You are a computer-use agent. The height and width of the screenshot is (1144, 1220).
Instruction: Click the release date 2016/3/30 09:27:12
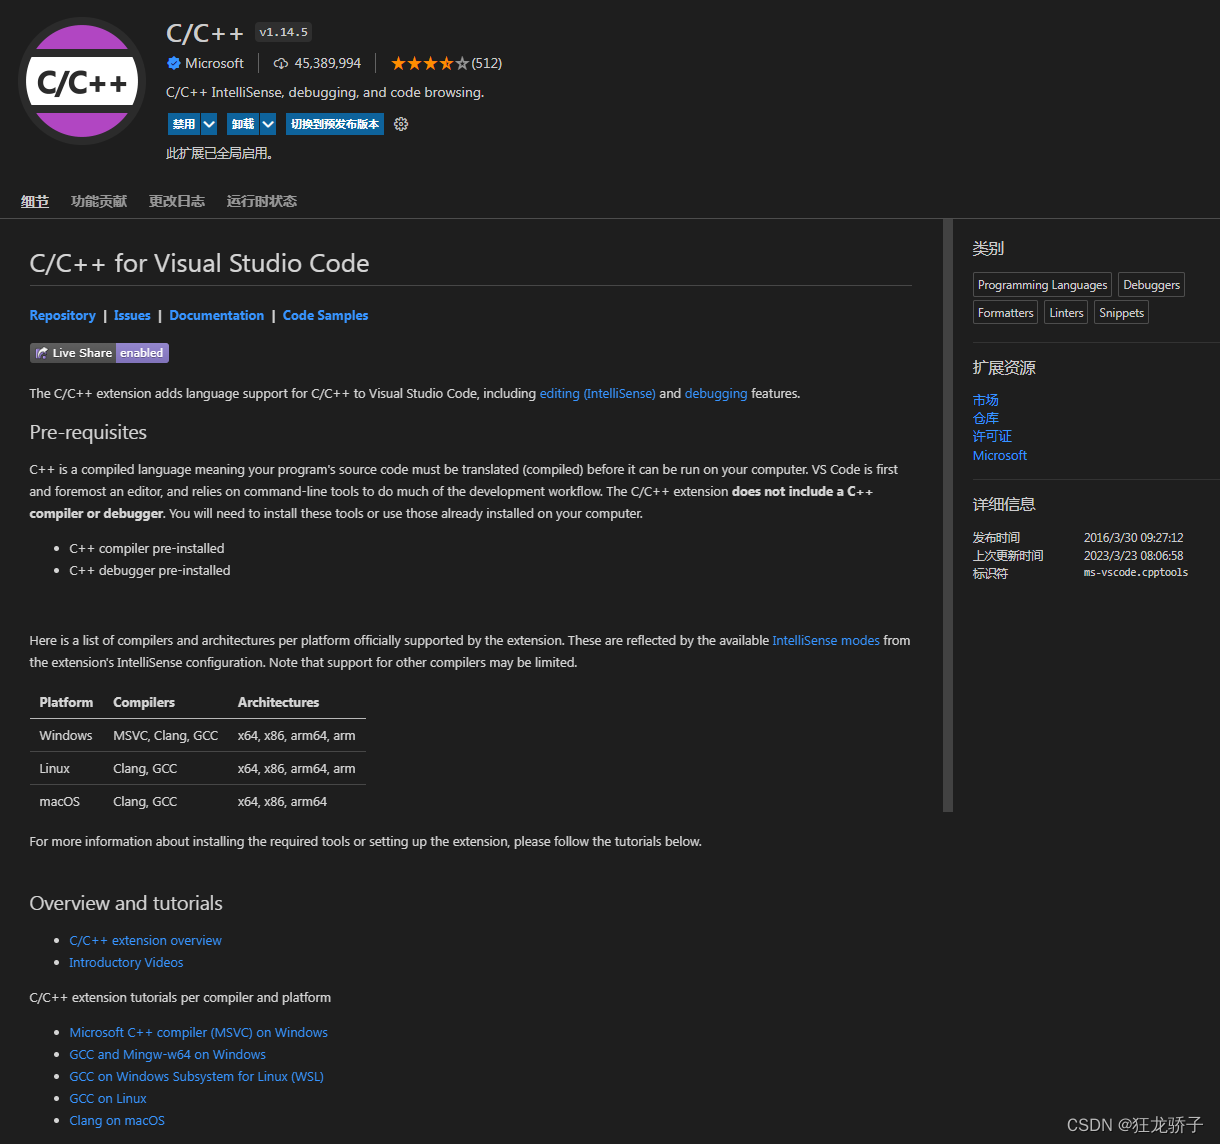tap(1134, 538)
